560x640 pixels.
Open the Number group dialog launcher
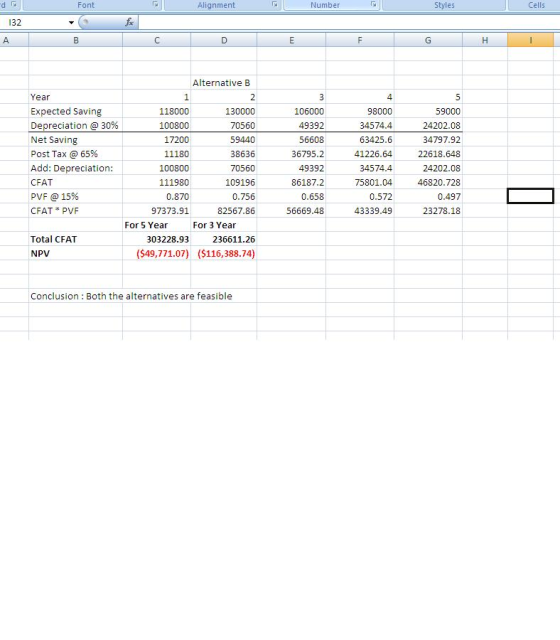tap(373, 4)
